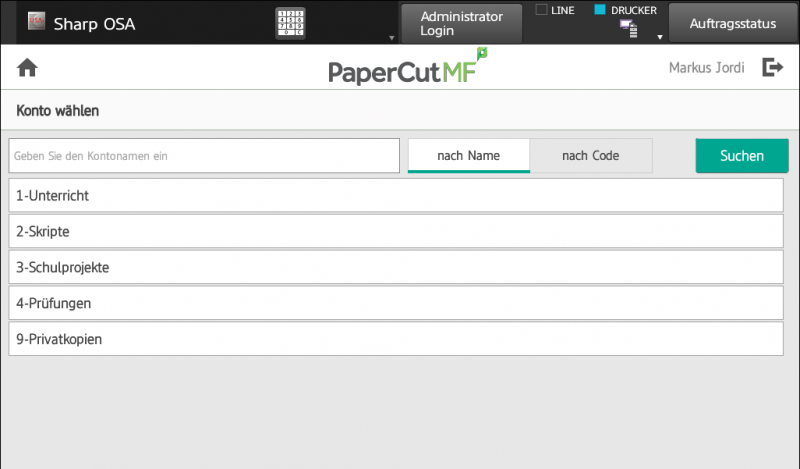800x469 pixels.
Task: Select the 9-Privatkopien account
Action: click(x=395, y=340)
